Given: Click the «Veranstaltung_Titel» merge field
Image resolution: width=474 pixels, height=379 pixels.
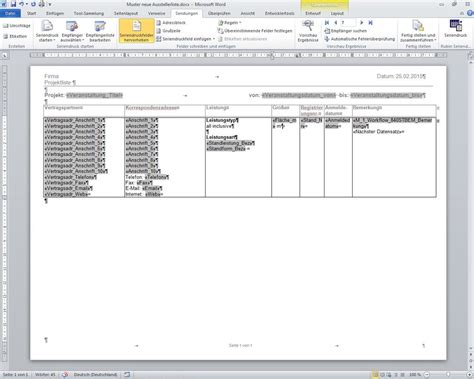Looking at the screenshot, I should 94,95.
